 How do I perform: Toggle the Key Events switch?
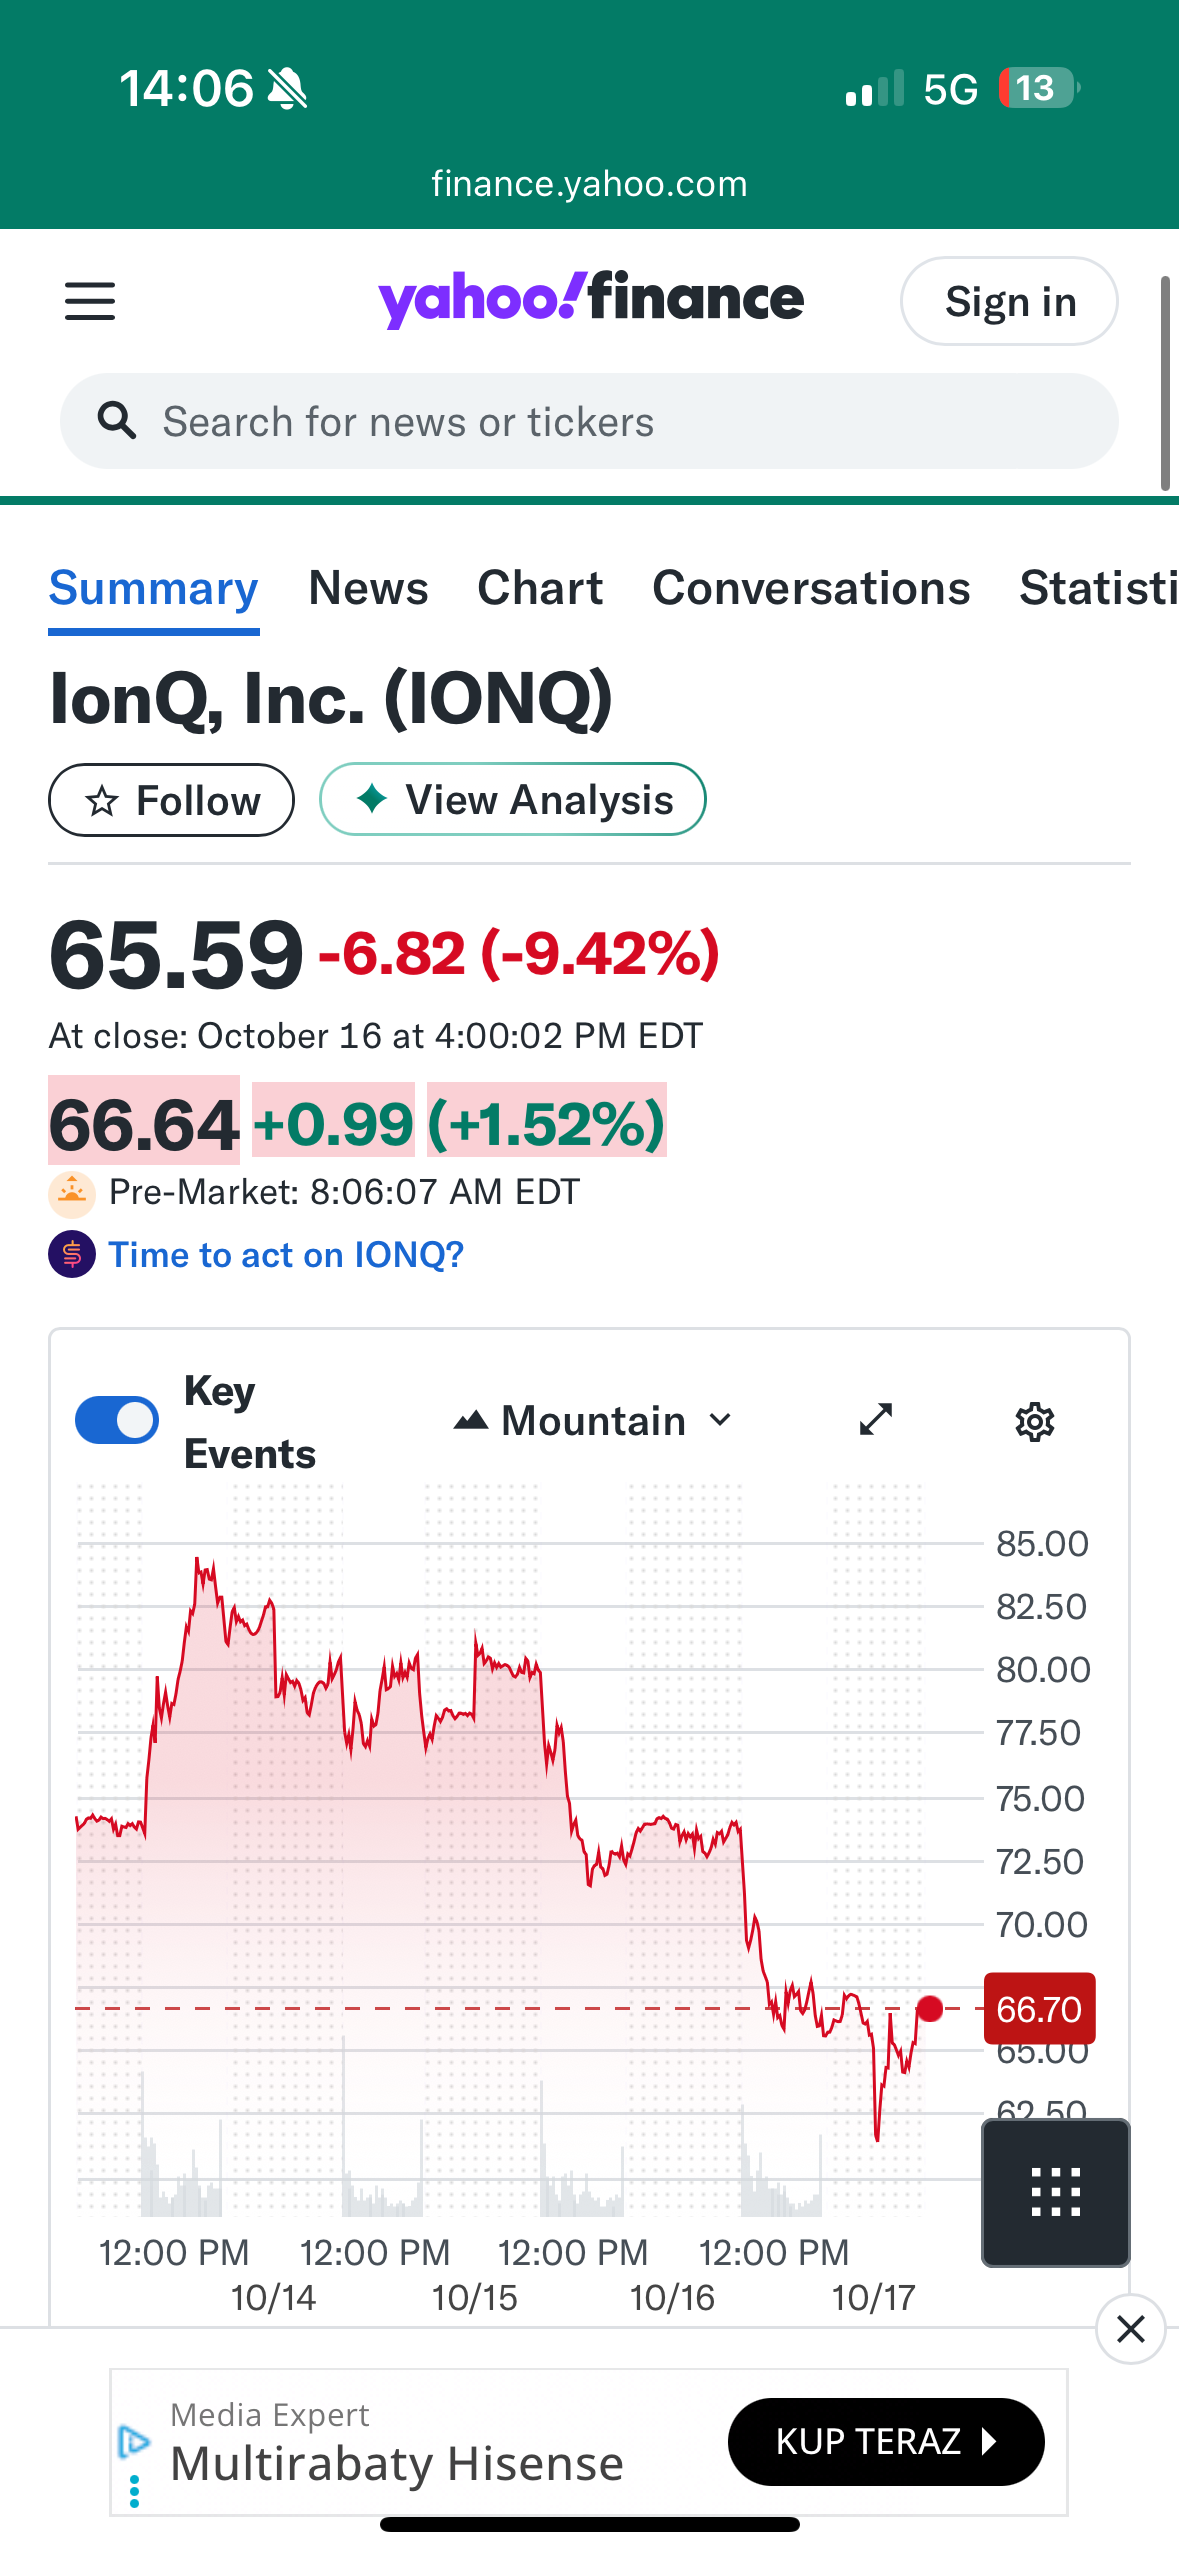click(117, 1420)
